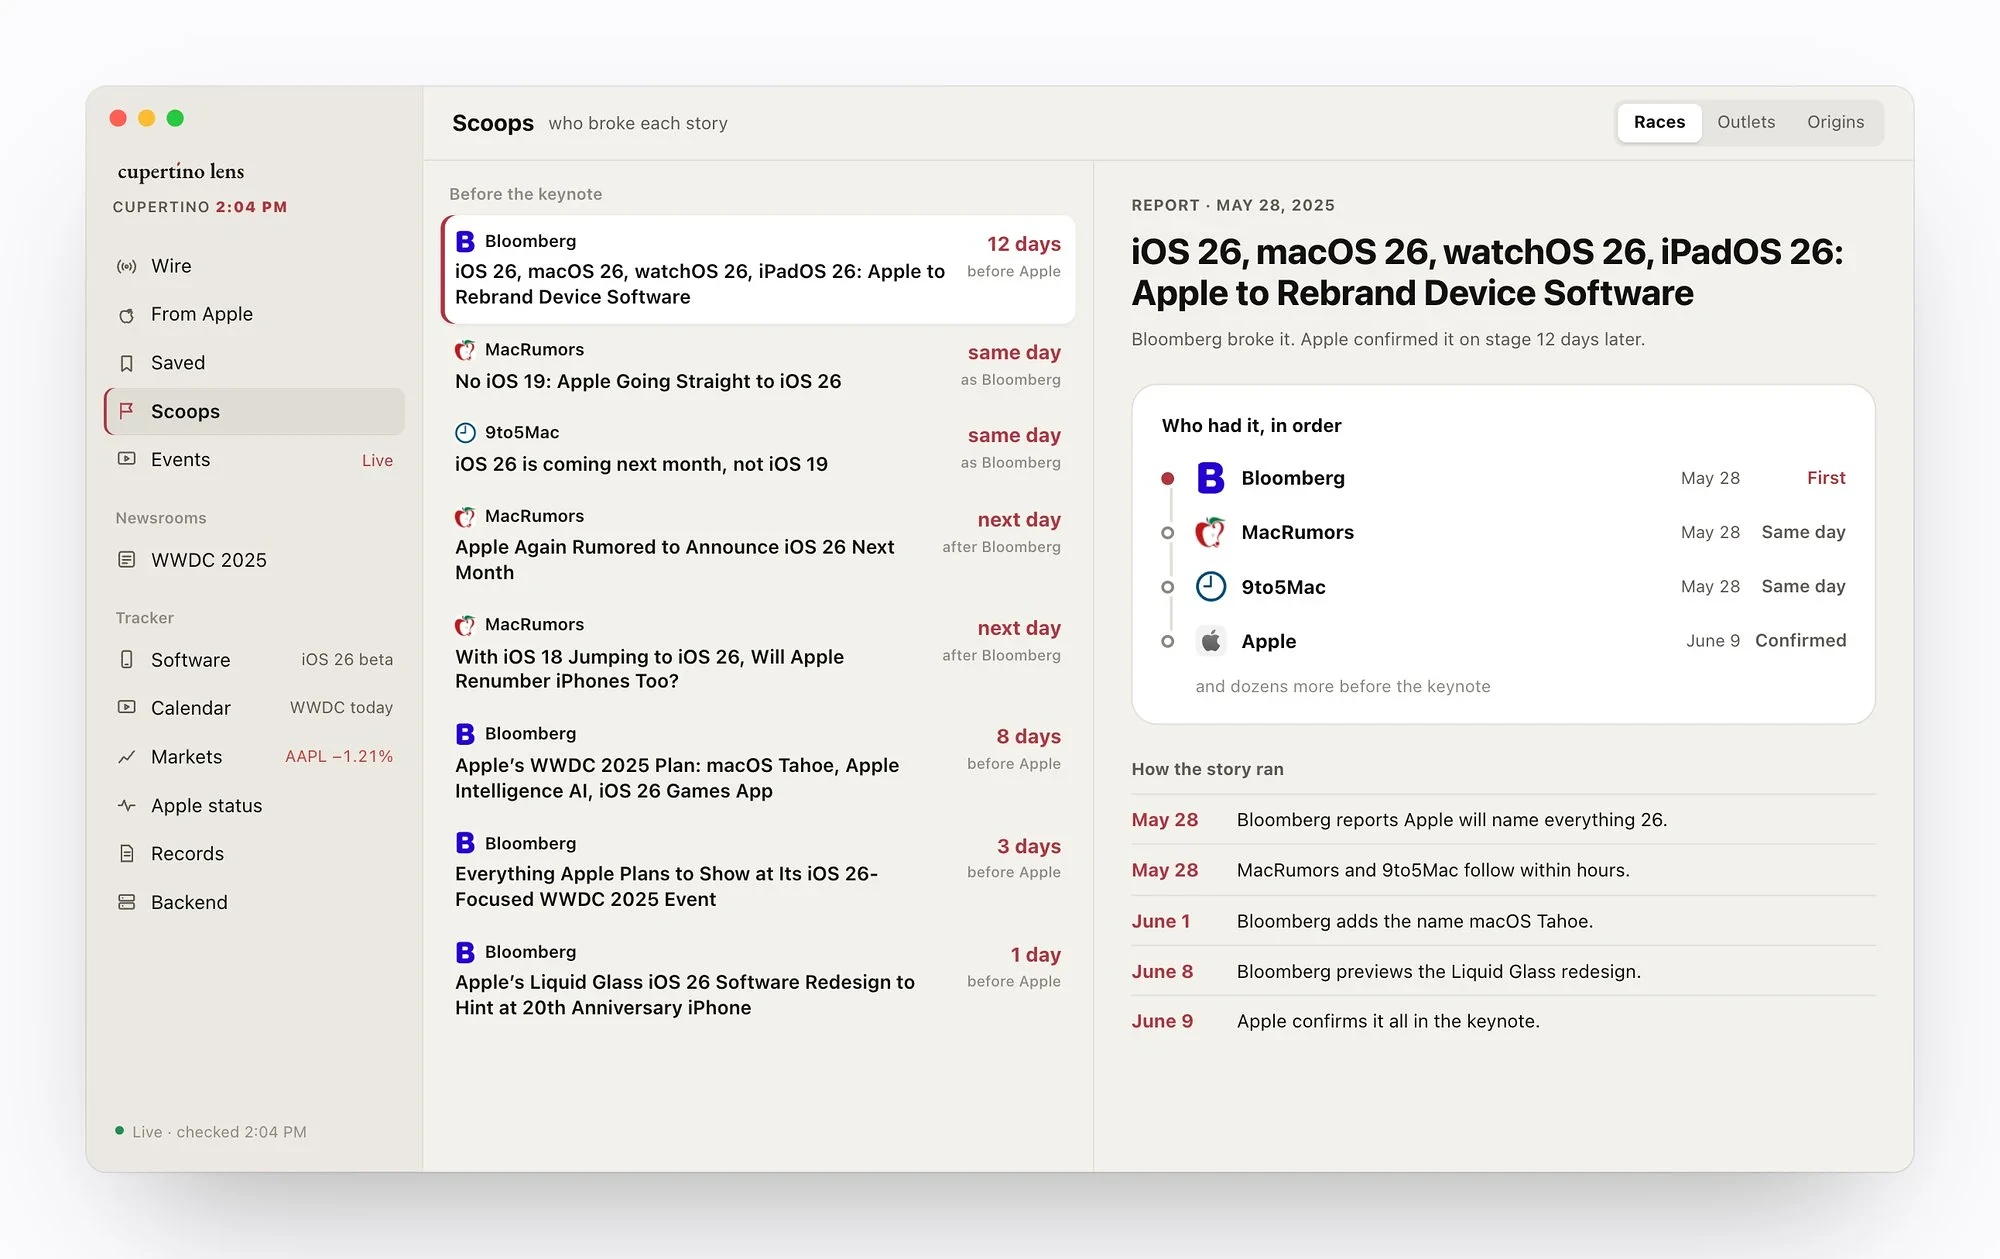This screenshot has height=1259, width=2000.
Task: Click 'June 8' Liquid Glass timeline entry
Action: point(1503,971)
